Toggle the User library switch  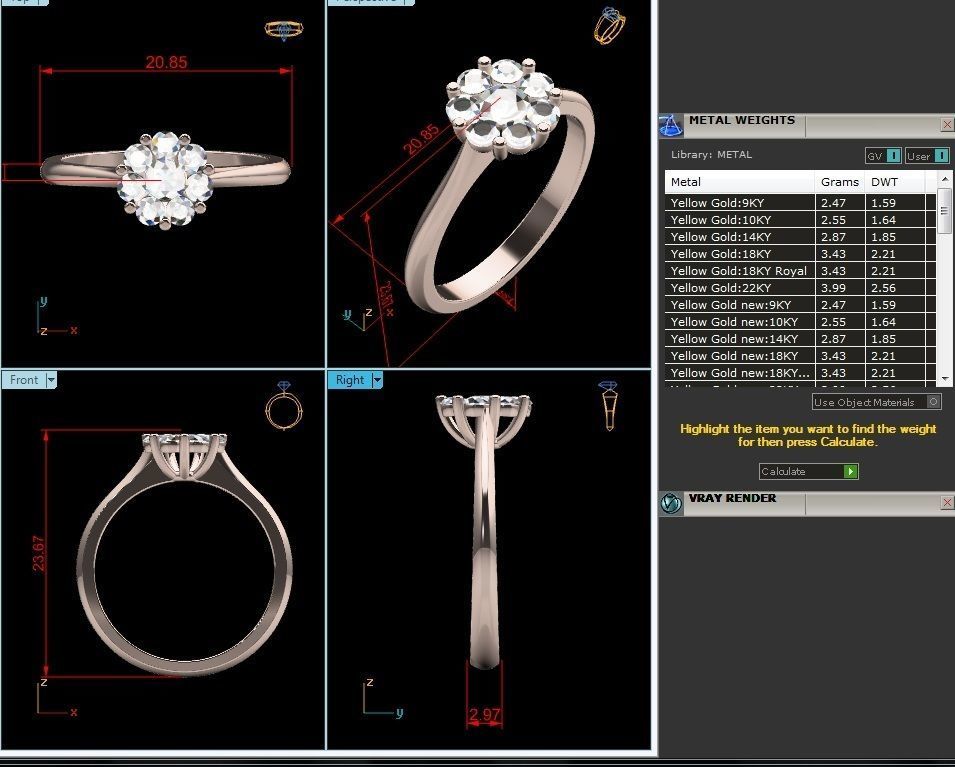pos(927,156)
